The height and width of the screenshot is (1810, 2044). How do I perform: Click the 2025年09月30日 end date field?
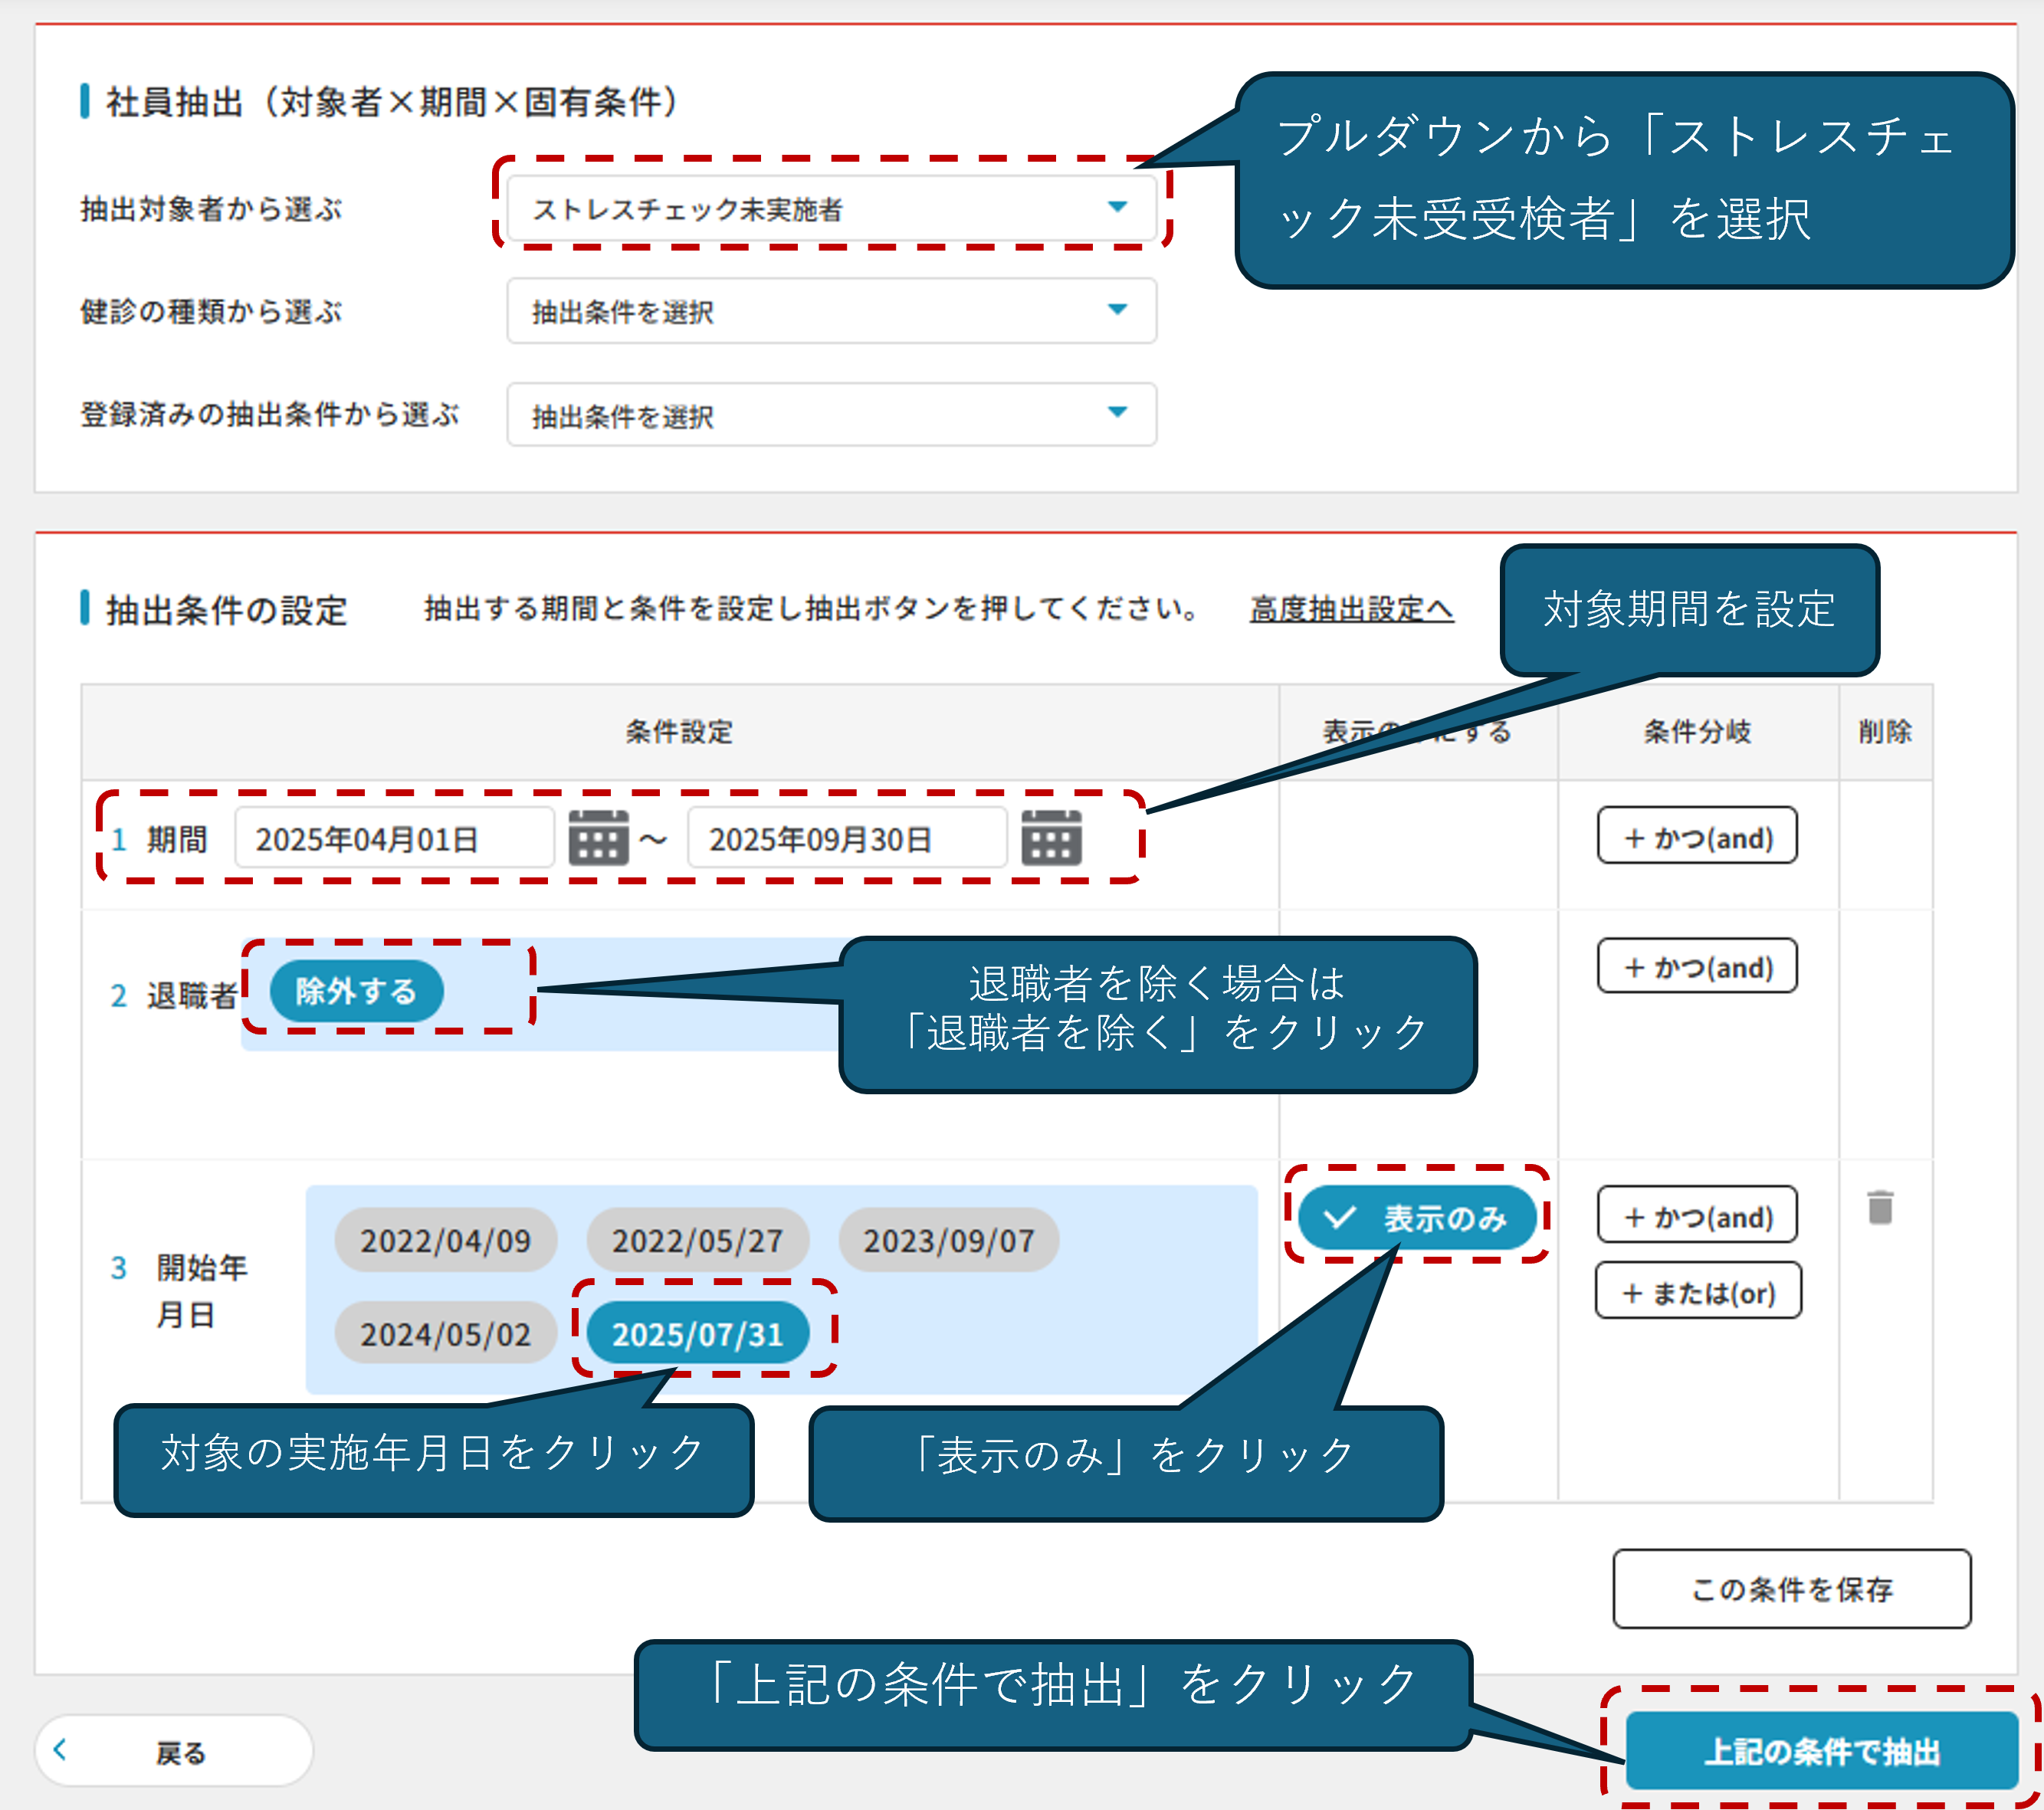coord(846,838)
